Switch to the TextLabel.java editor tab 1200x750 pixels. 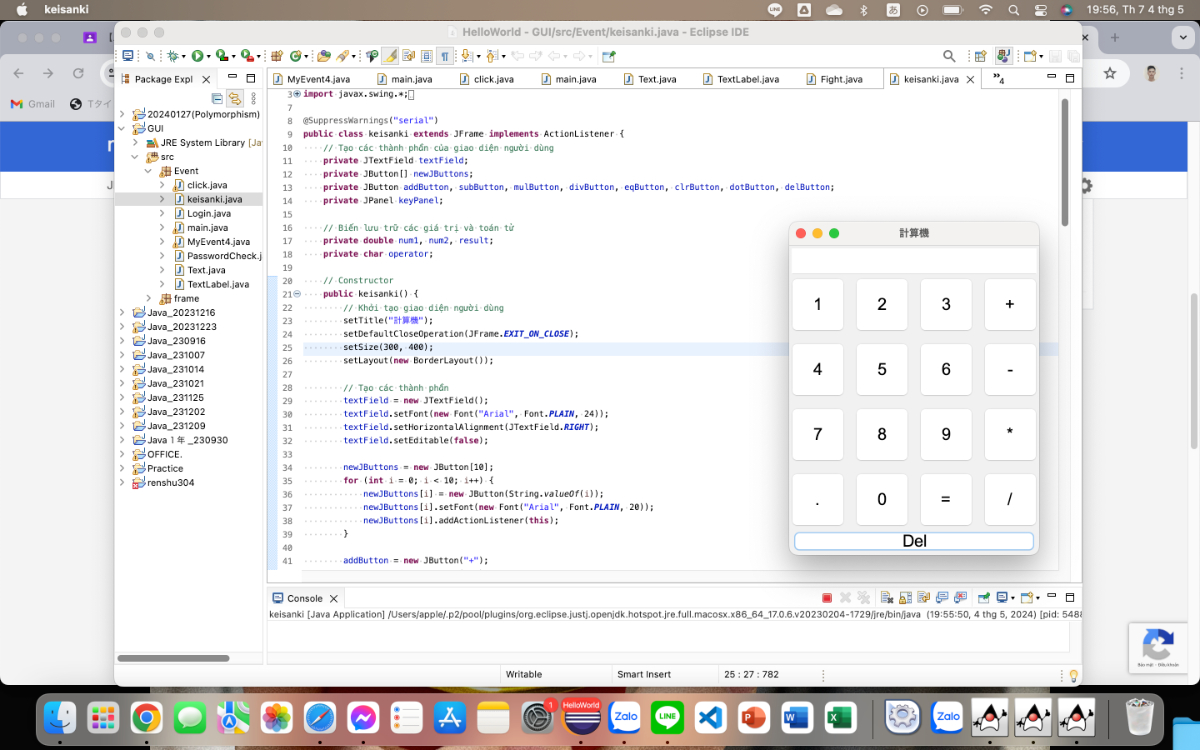click(747, 79)
